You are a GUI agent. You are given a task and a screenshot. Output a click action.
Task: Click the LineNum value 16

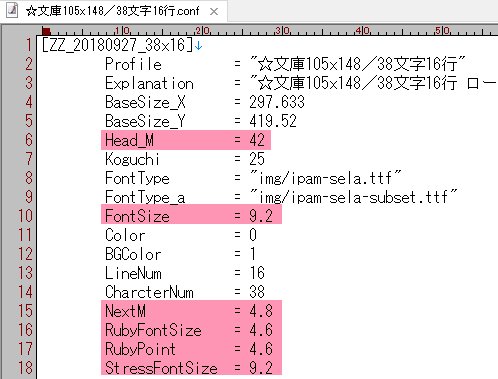(257, 273)
